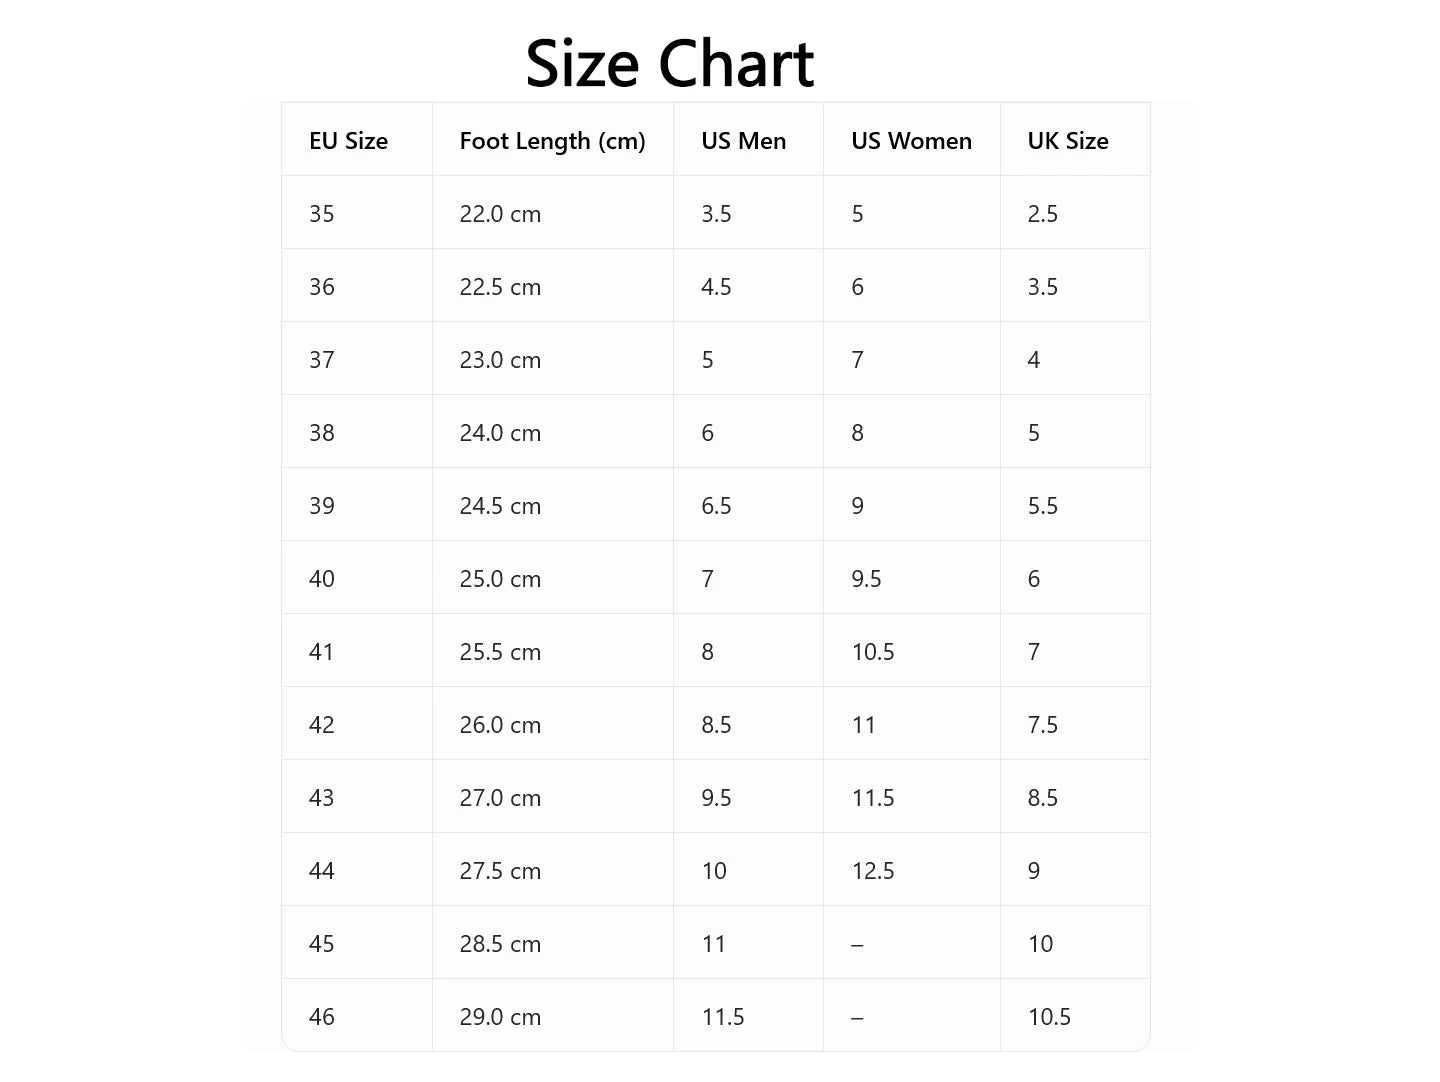The height and width of the screenshot is (1082, 1440).
Task: Click the Foot Length (cm) header
Action: tap(552, 141)
